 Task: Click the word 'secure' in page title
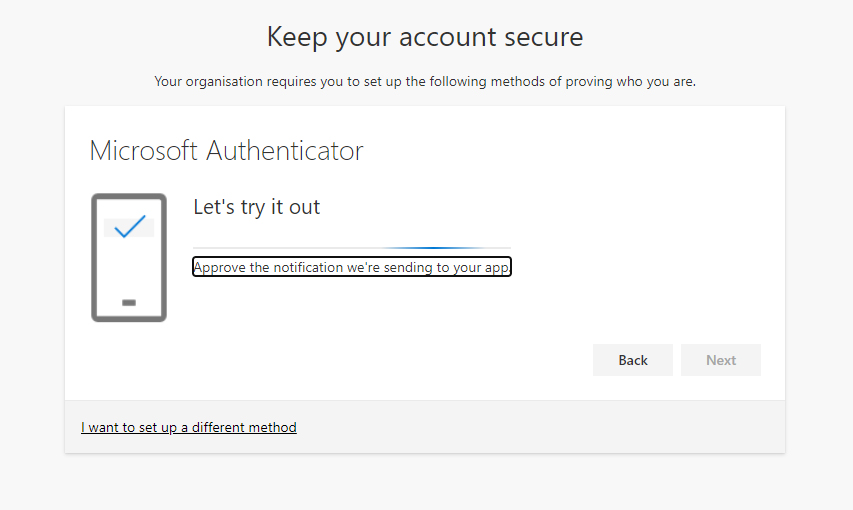[x=538, y=37]
